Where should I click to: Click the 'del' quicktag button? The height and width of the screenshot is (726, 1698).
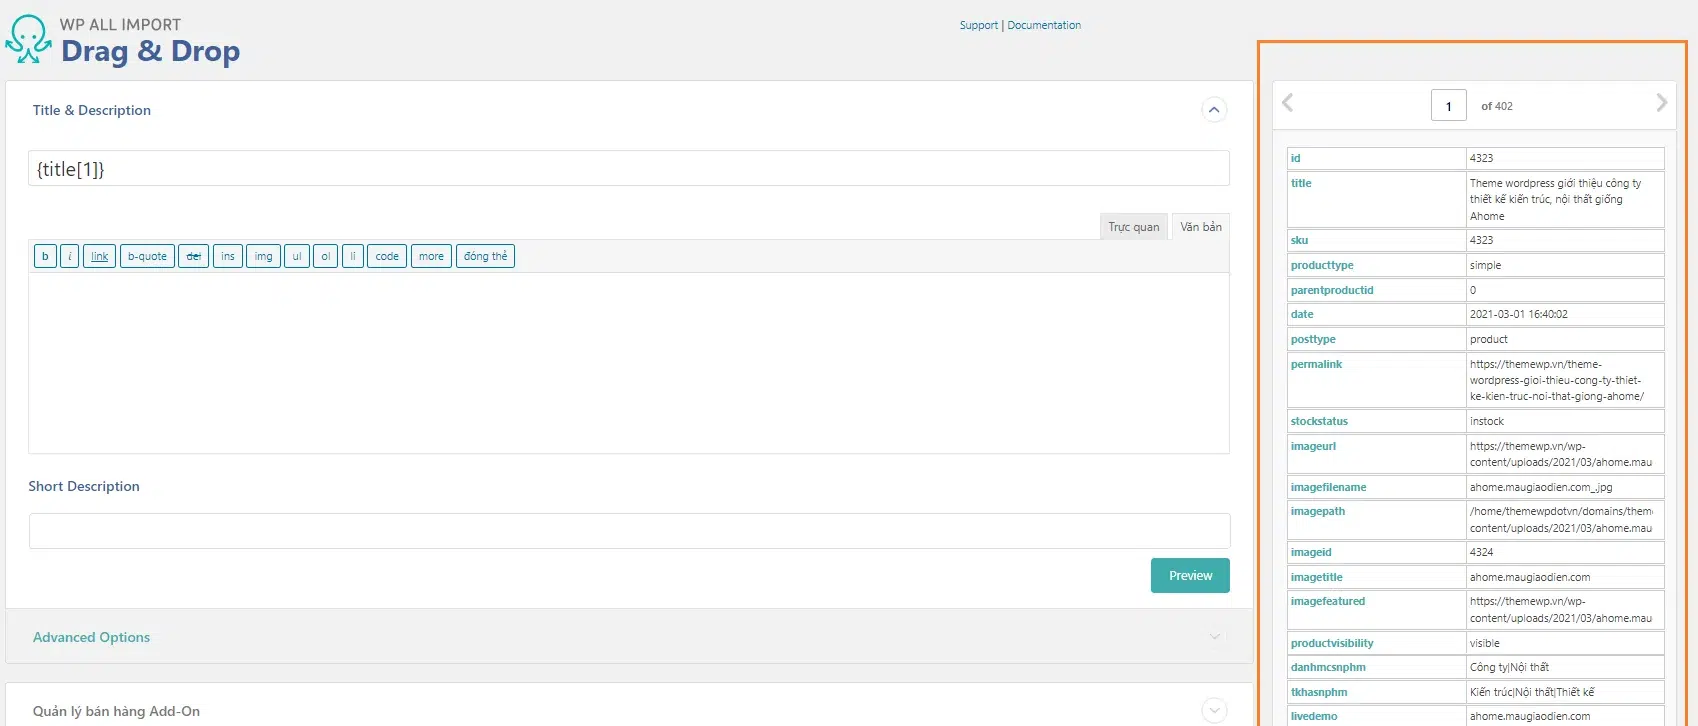[194, 256]
